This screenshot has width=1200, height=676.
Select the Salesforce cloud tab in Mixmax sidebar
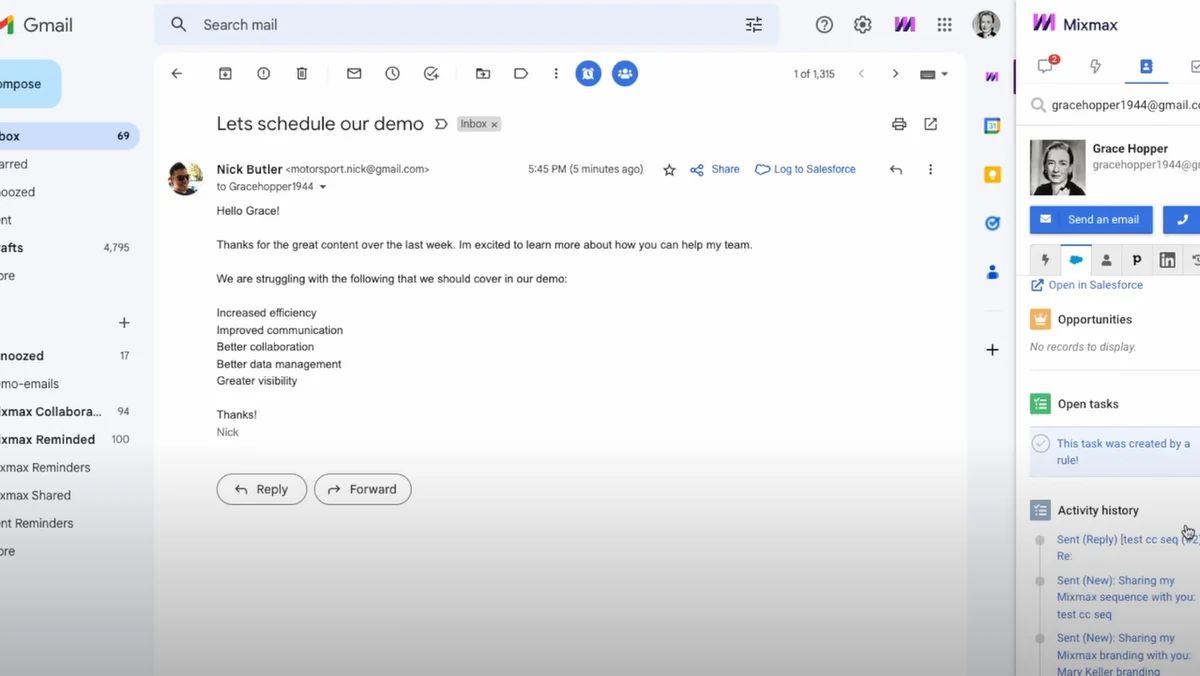click(x=1075, y=259)
